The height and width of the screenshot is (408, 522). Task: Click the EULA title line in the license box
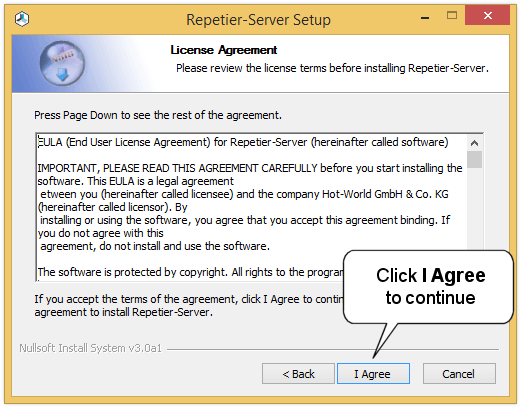(243, 142)
